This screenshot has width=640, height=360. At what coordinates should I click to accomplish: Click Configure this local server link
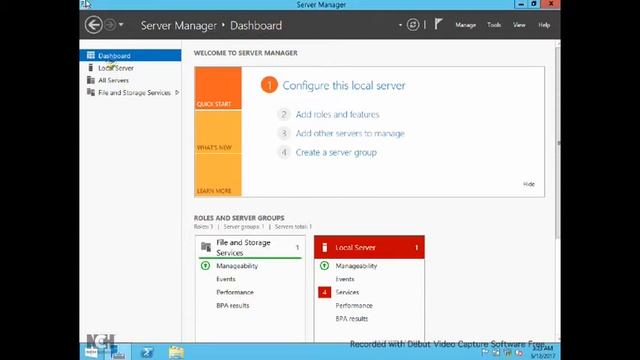[344, 86]
